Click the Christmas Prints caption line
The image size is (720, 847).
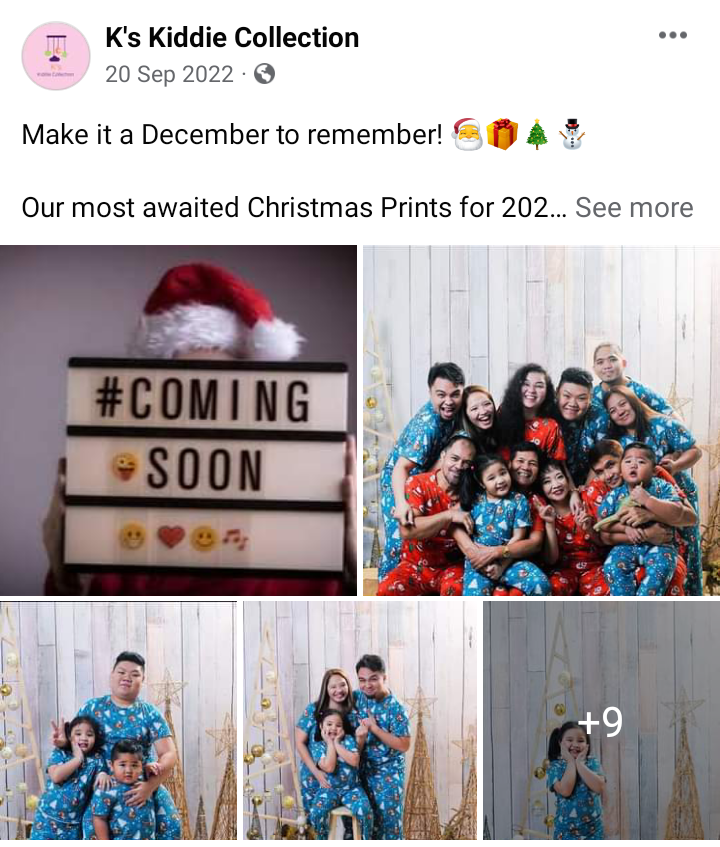tap(294, 207)
